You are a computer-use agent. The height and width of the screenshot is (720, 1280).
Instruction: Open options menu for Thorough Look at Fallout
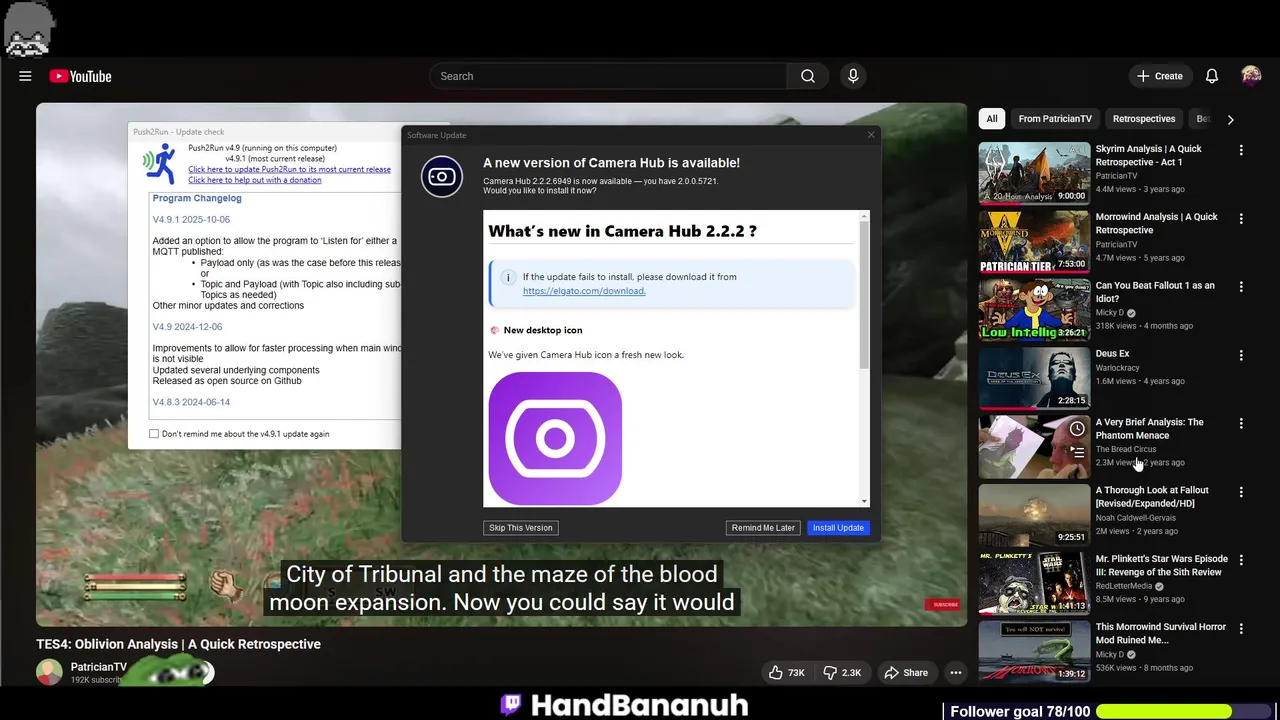pyautogui.click(x=1241, y=492)
